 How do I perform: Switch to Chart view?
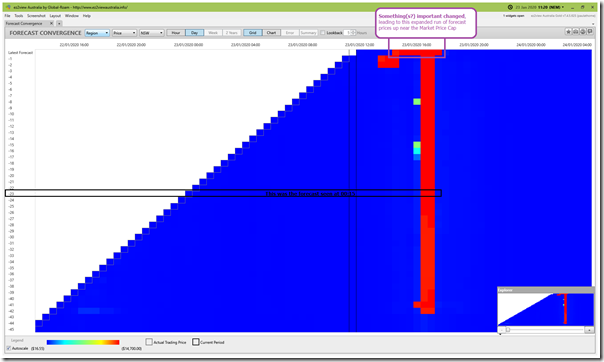(271, 33)
